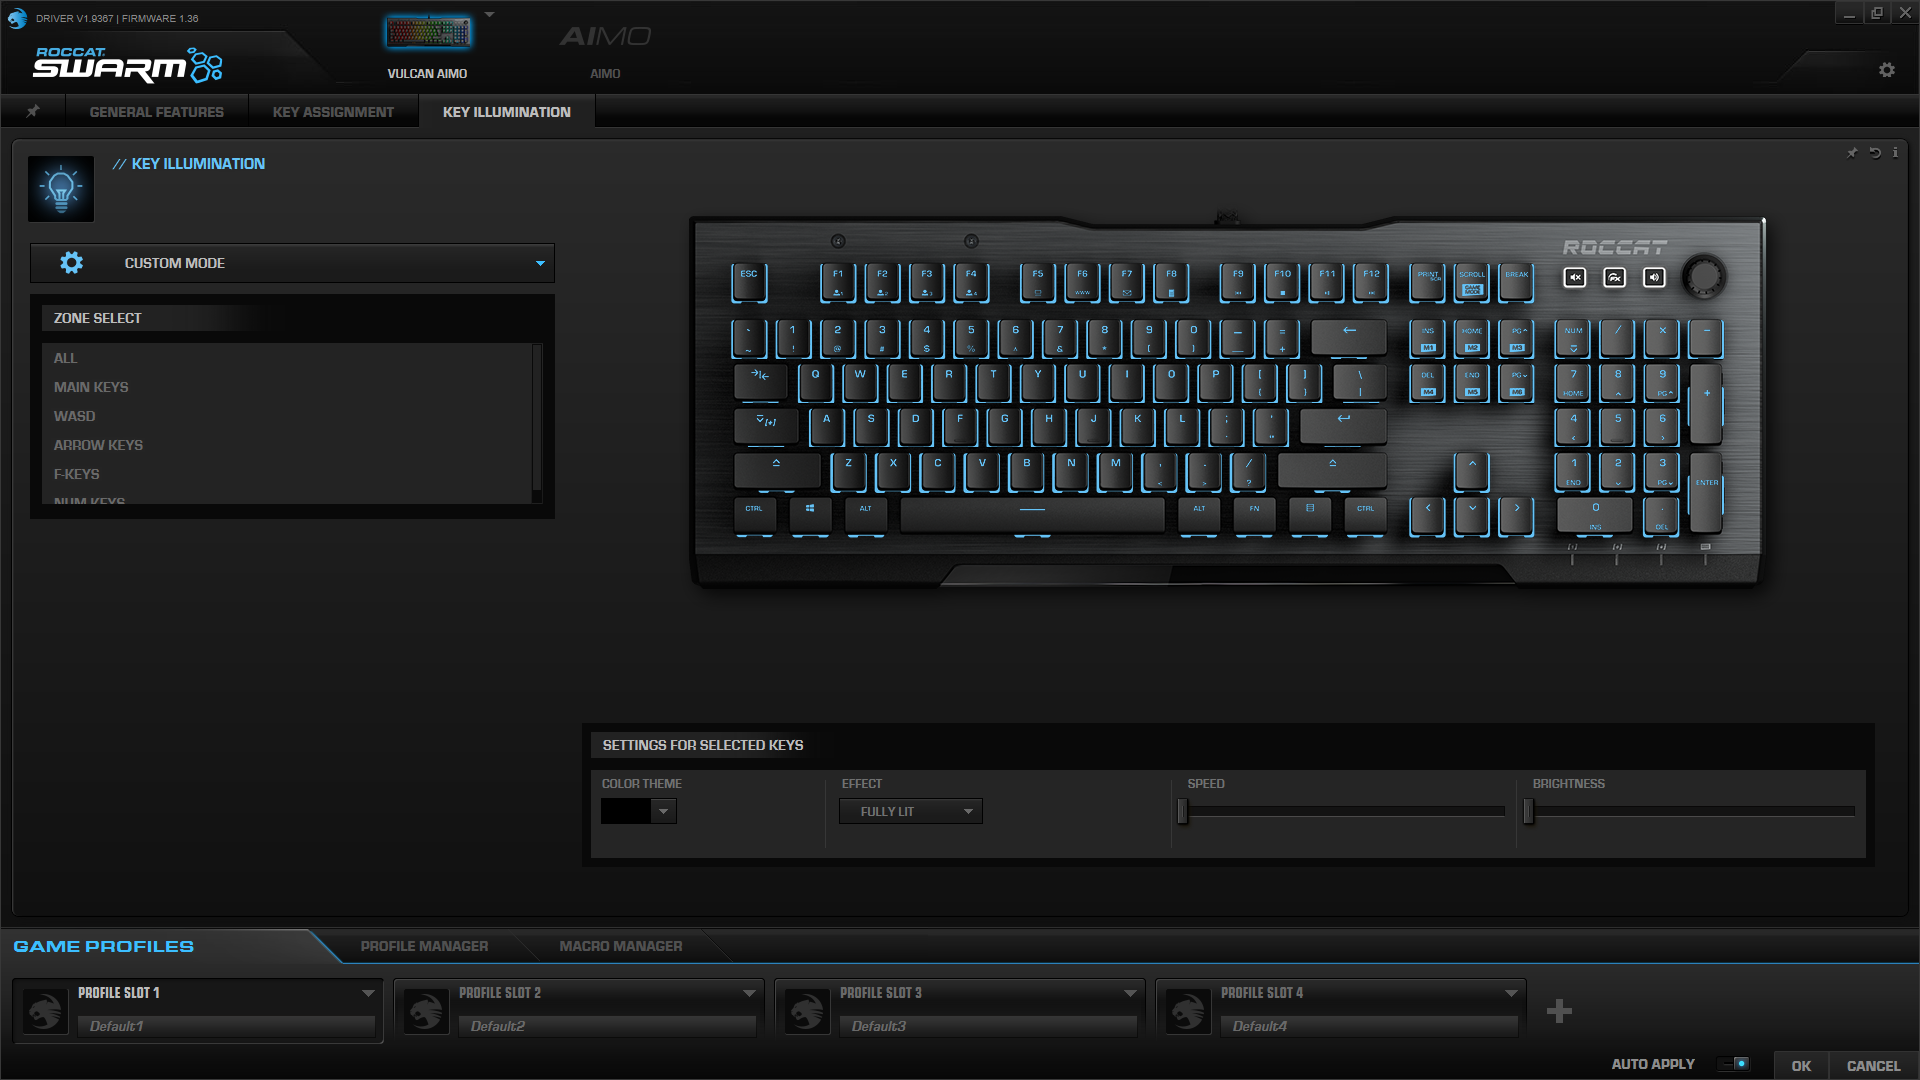Expand the device list arrow beside Vulcan AIMO
Screen dimensions: 1920x1080
tap(490, 15)
